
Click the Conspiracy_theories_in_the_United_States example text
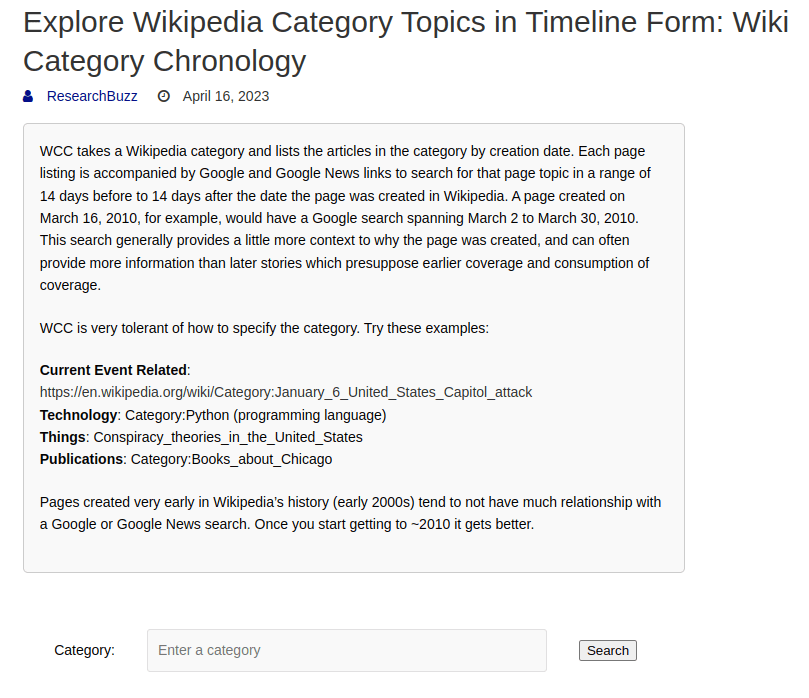[x=229, y=437]
